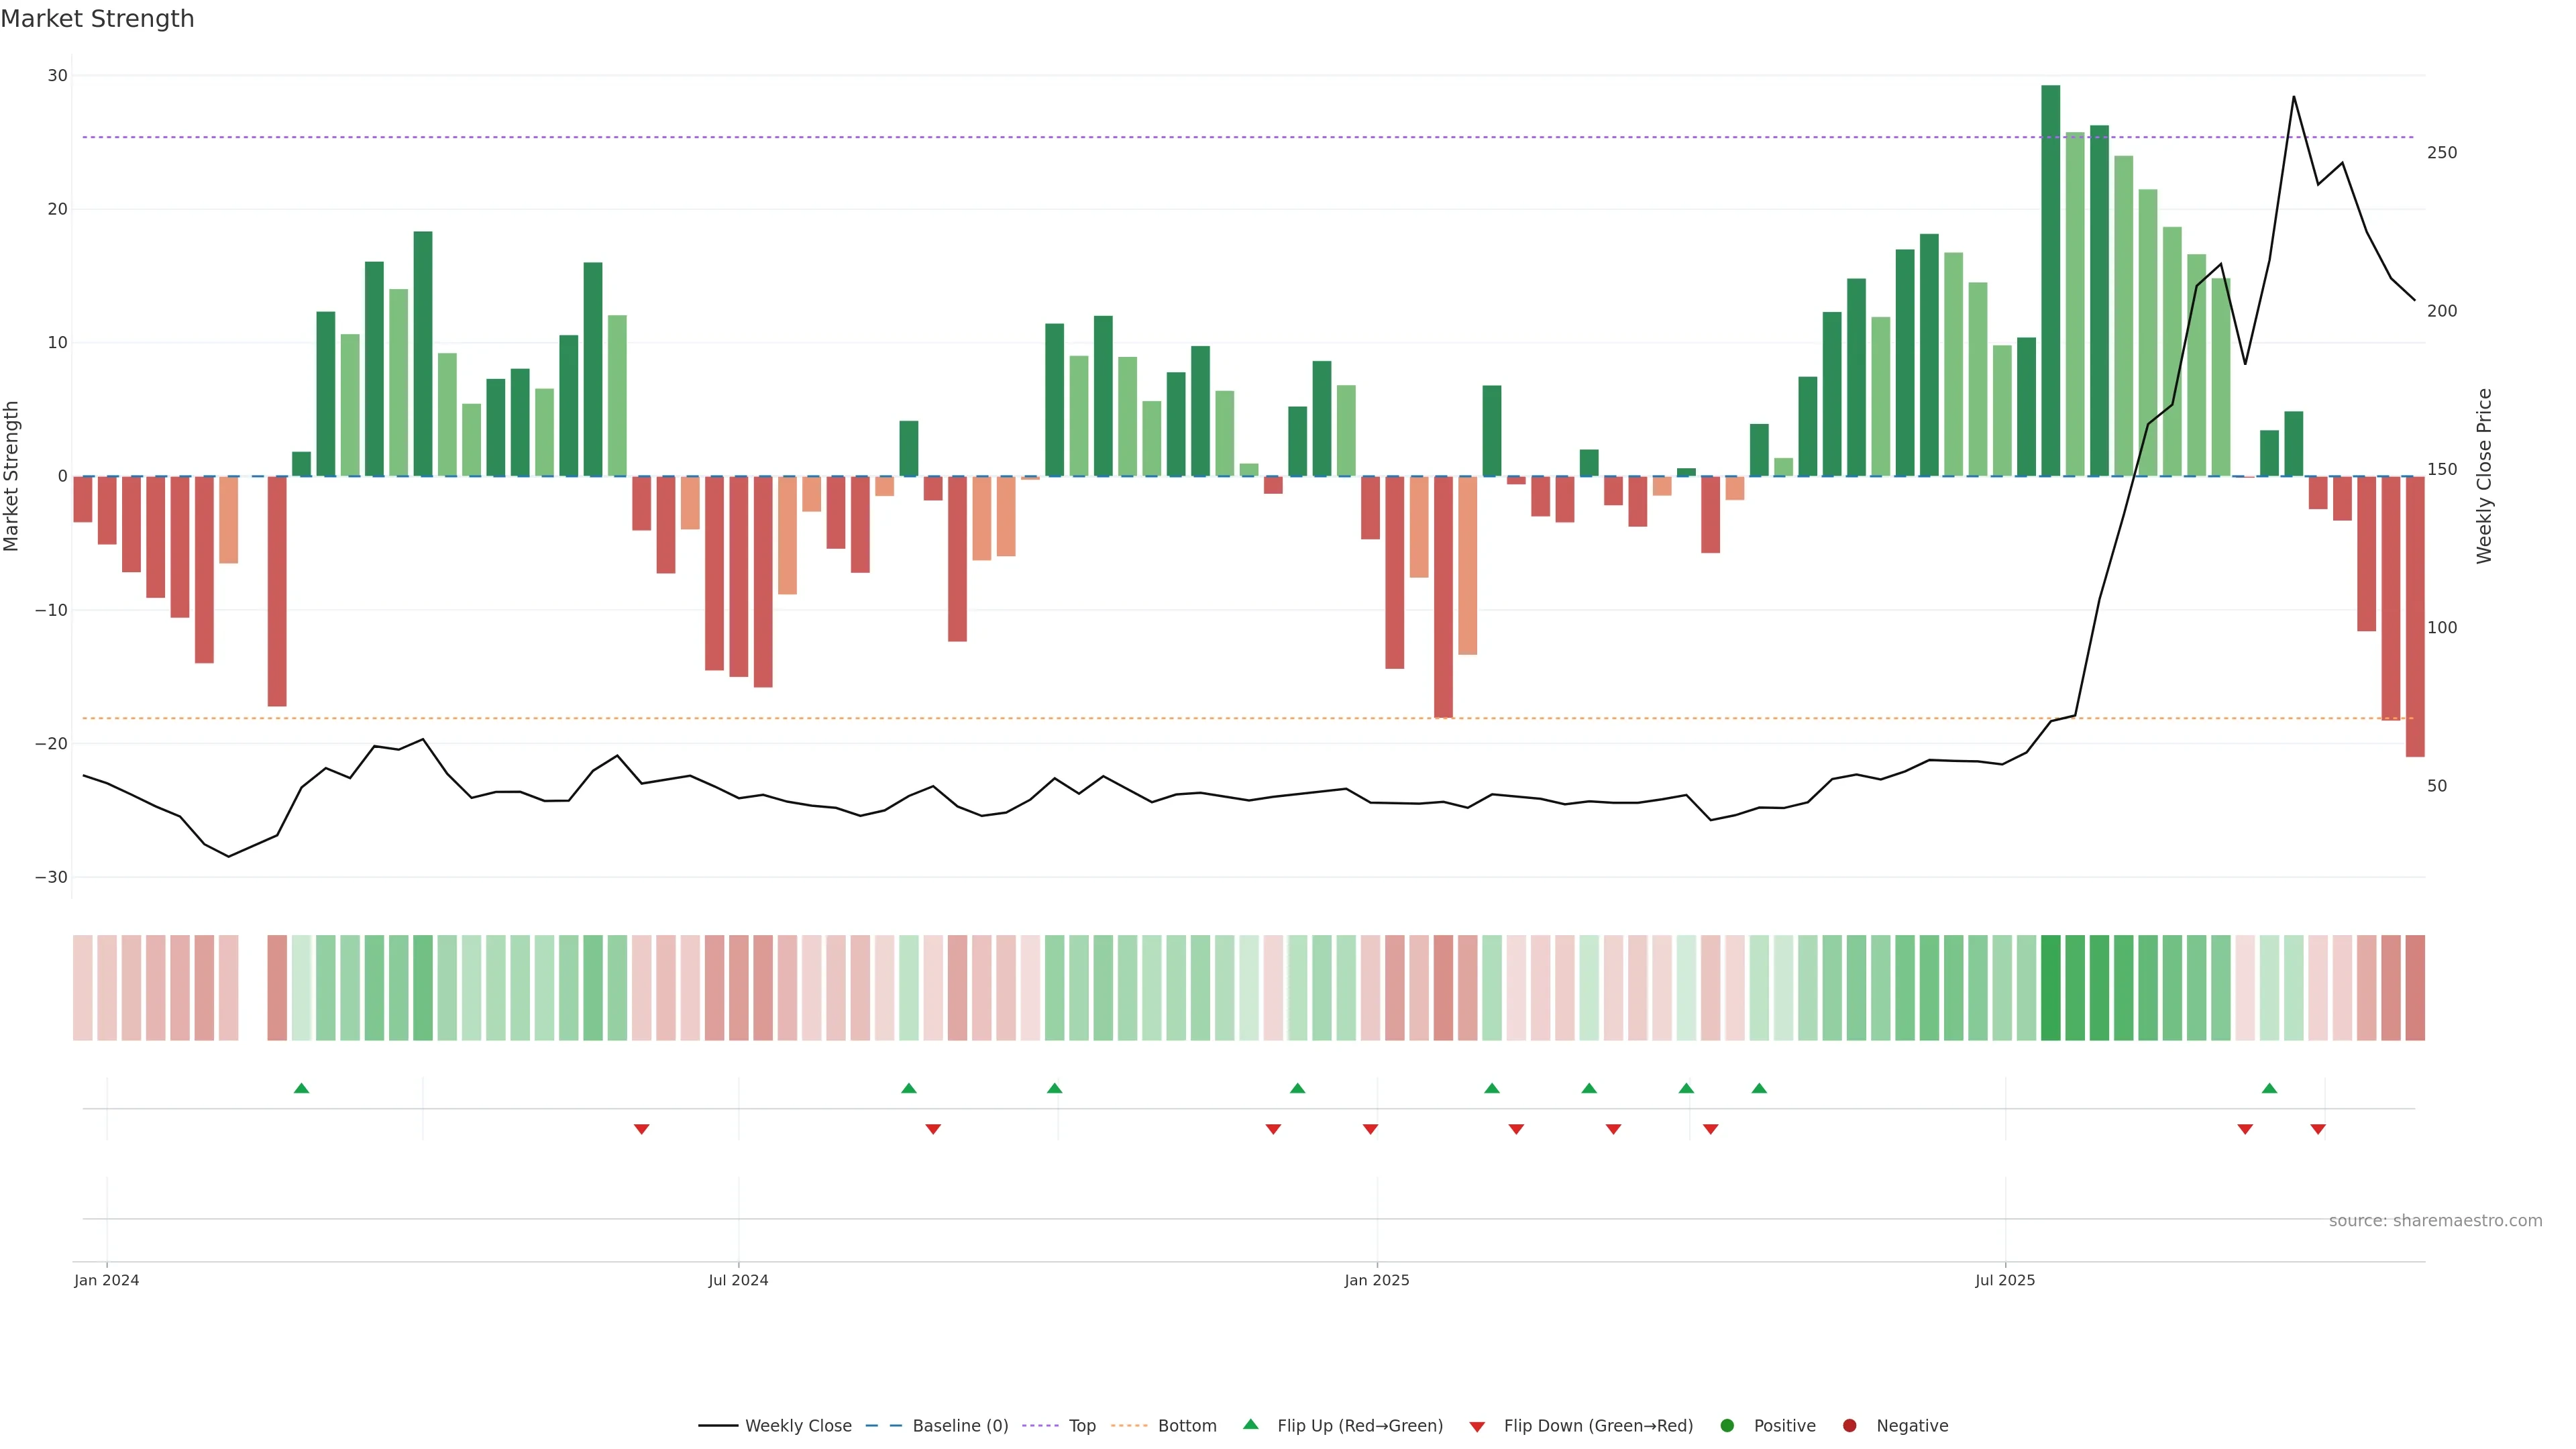Click the darkest green heatmap strip cell

(x=2050, y=988)
